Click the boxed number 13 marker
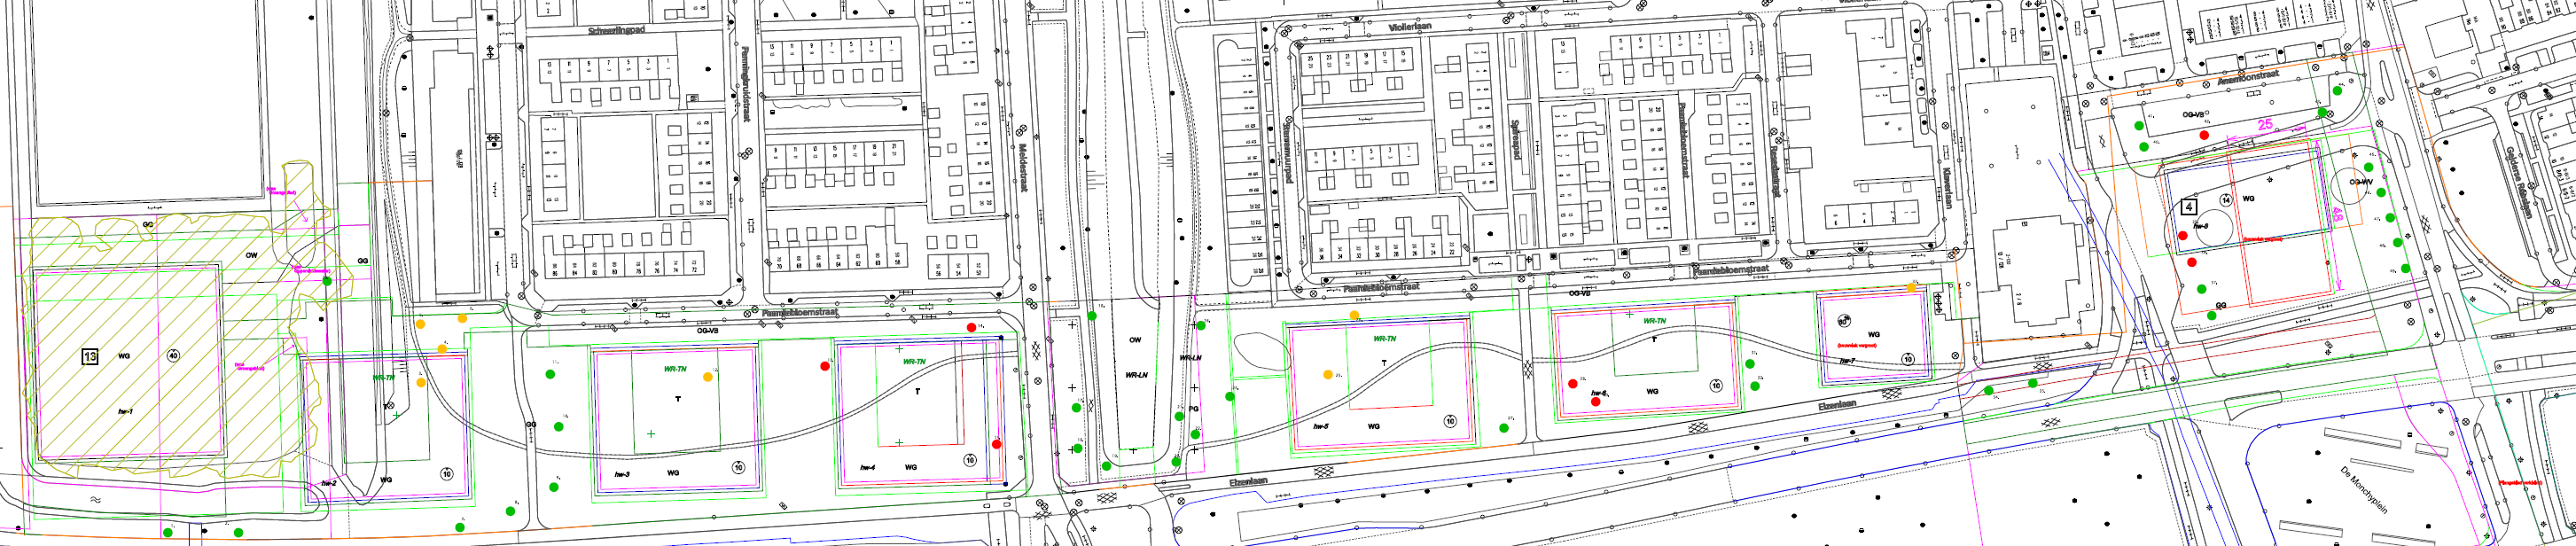Screen dimensions: 2576x546 [x=90, y=356]
